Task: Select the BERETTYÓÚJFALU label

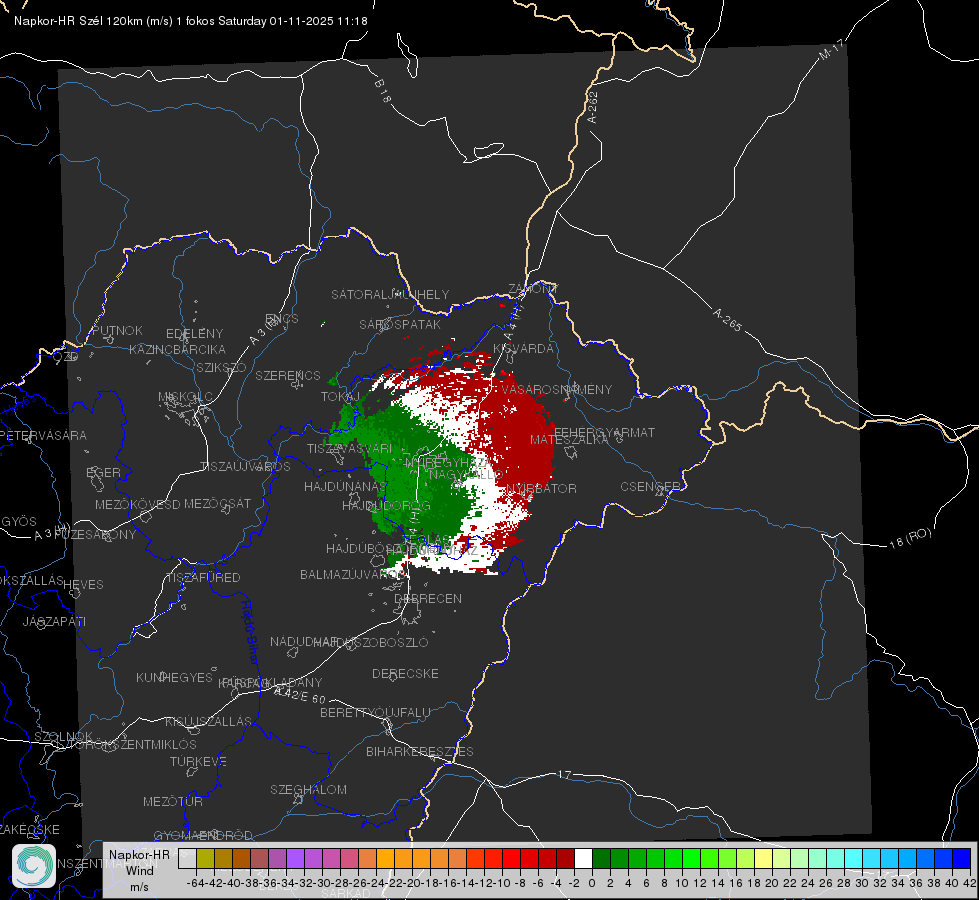Action: pyautogui.click(x=375, y=712)
